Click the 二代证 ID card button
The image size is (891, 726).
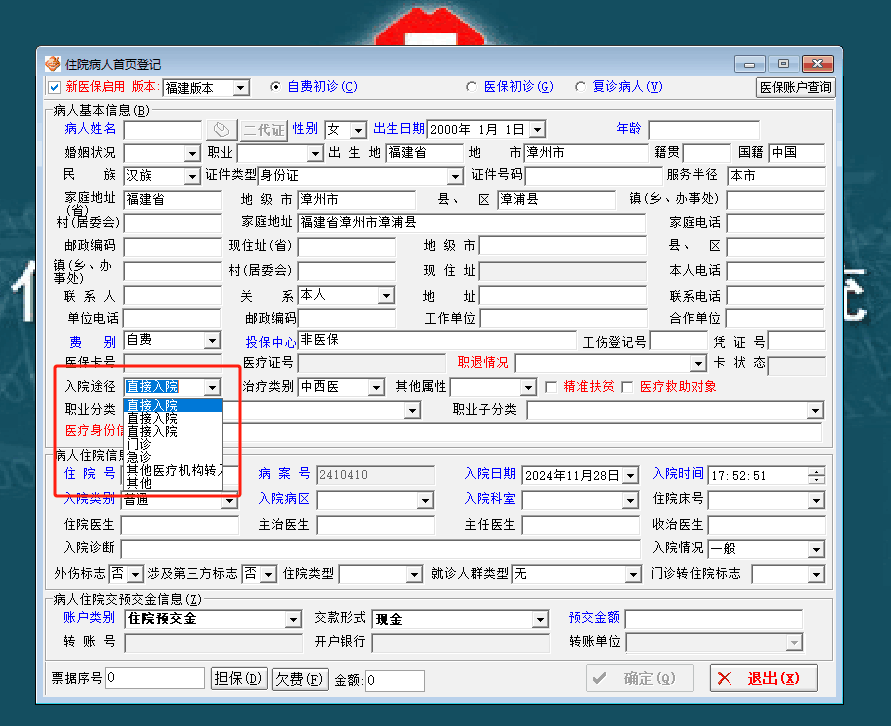(263, 130)
